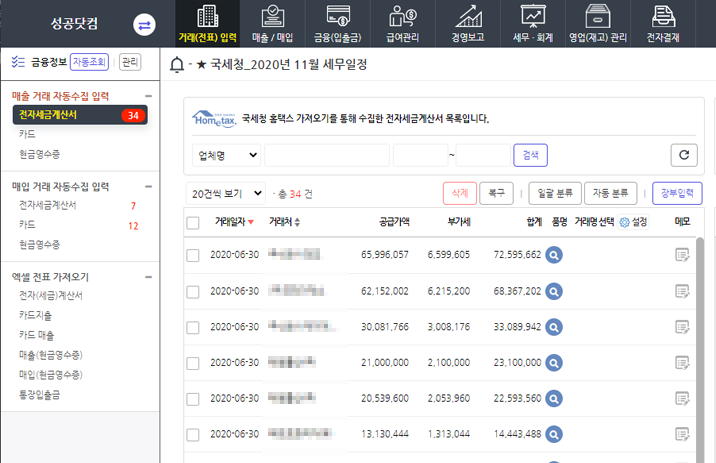Viewport: 716px width, 463px height.
Task: Click the 장부입력 button
Action: [x=677, y=193]
